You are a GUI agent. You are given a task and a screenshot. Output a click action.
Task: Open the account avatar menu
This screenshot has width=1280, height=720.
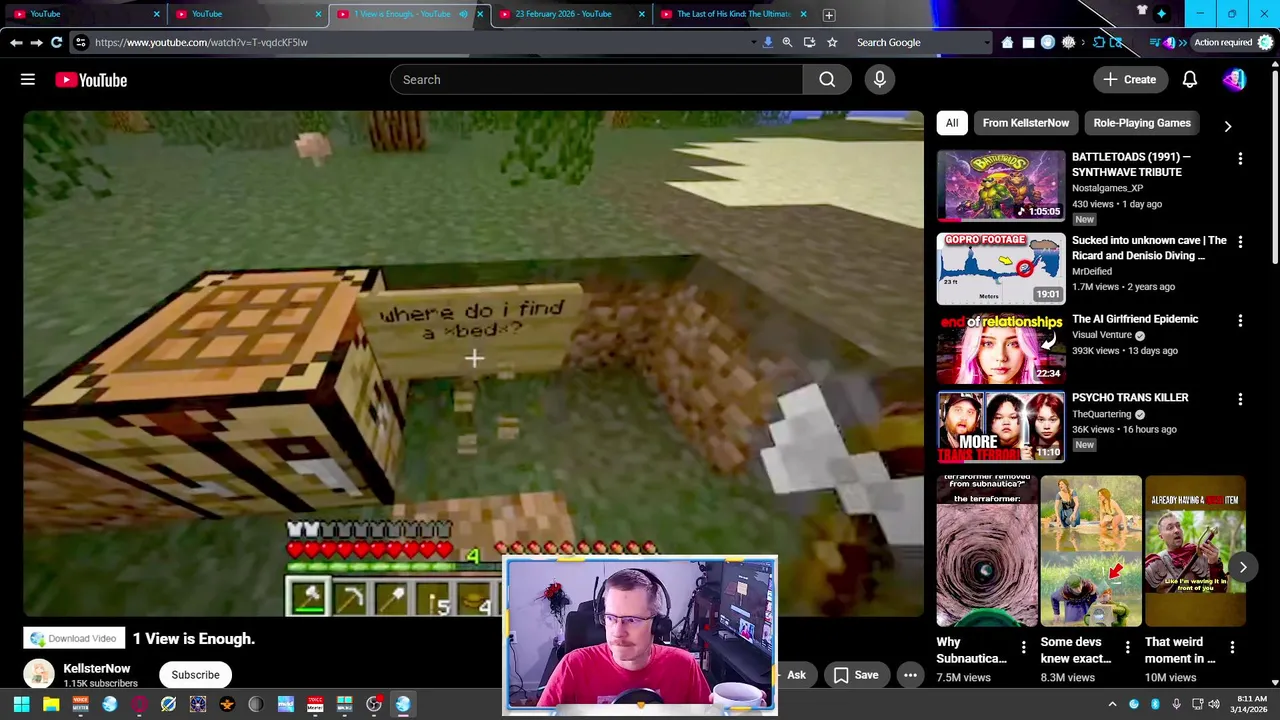(x=1234, y=80)
